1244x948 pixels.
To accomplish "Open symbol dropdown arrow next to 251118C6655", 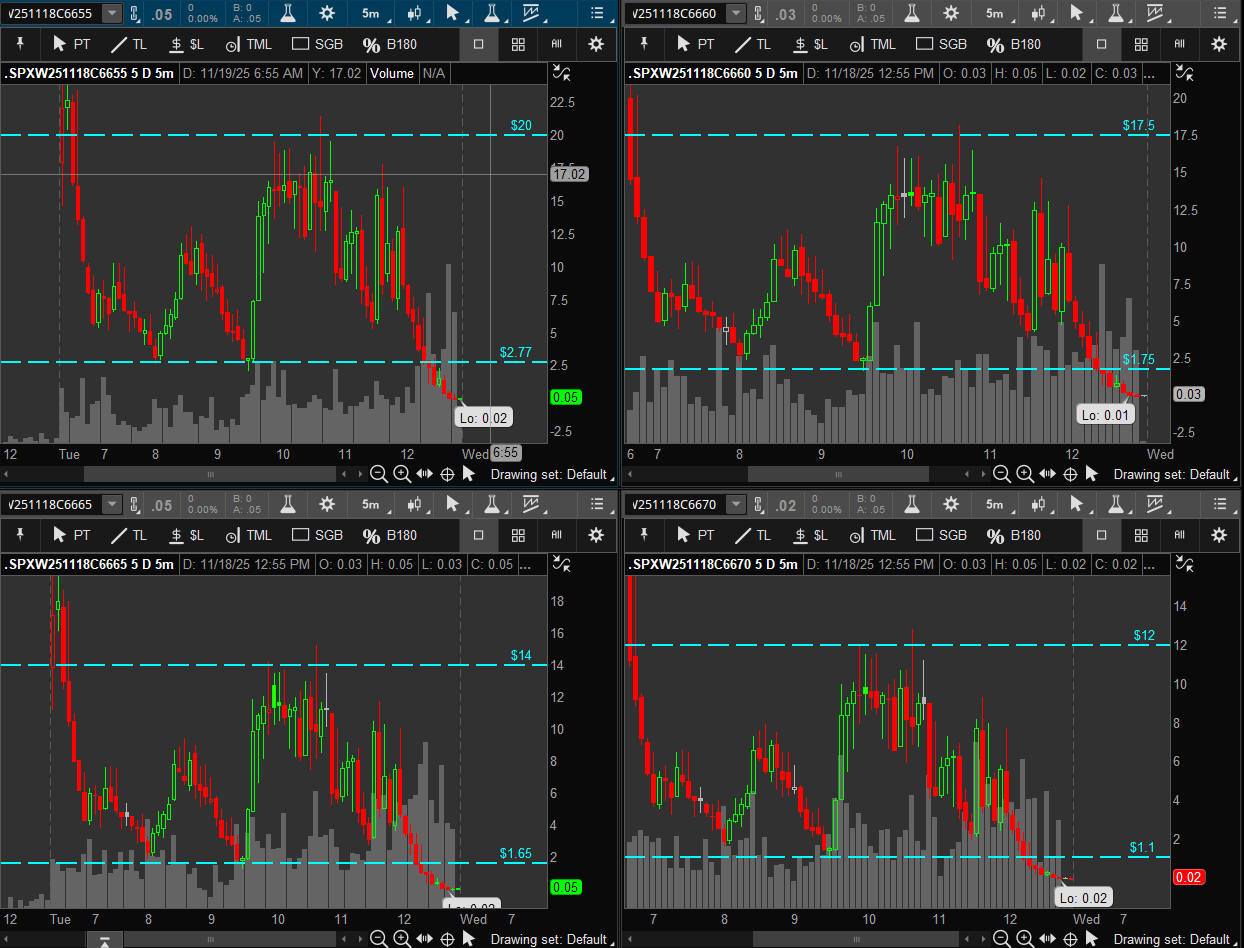I will click(x=112, y=13).
